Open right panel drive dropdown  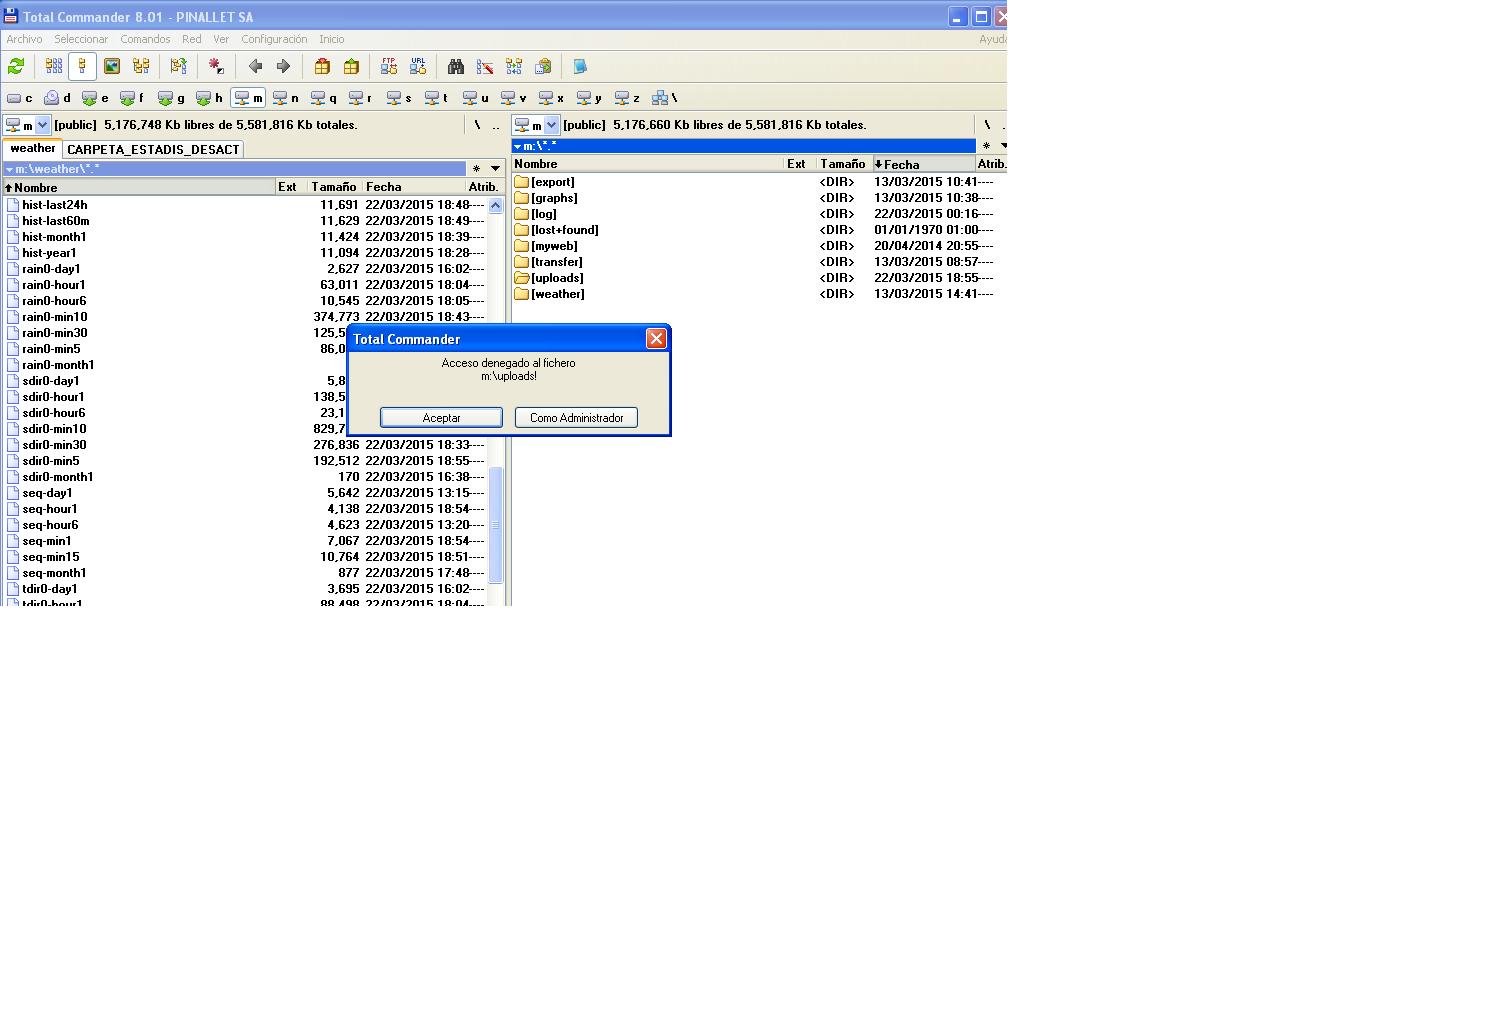pos(551,125)
